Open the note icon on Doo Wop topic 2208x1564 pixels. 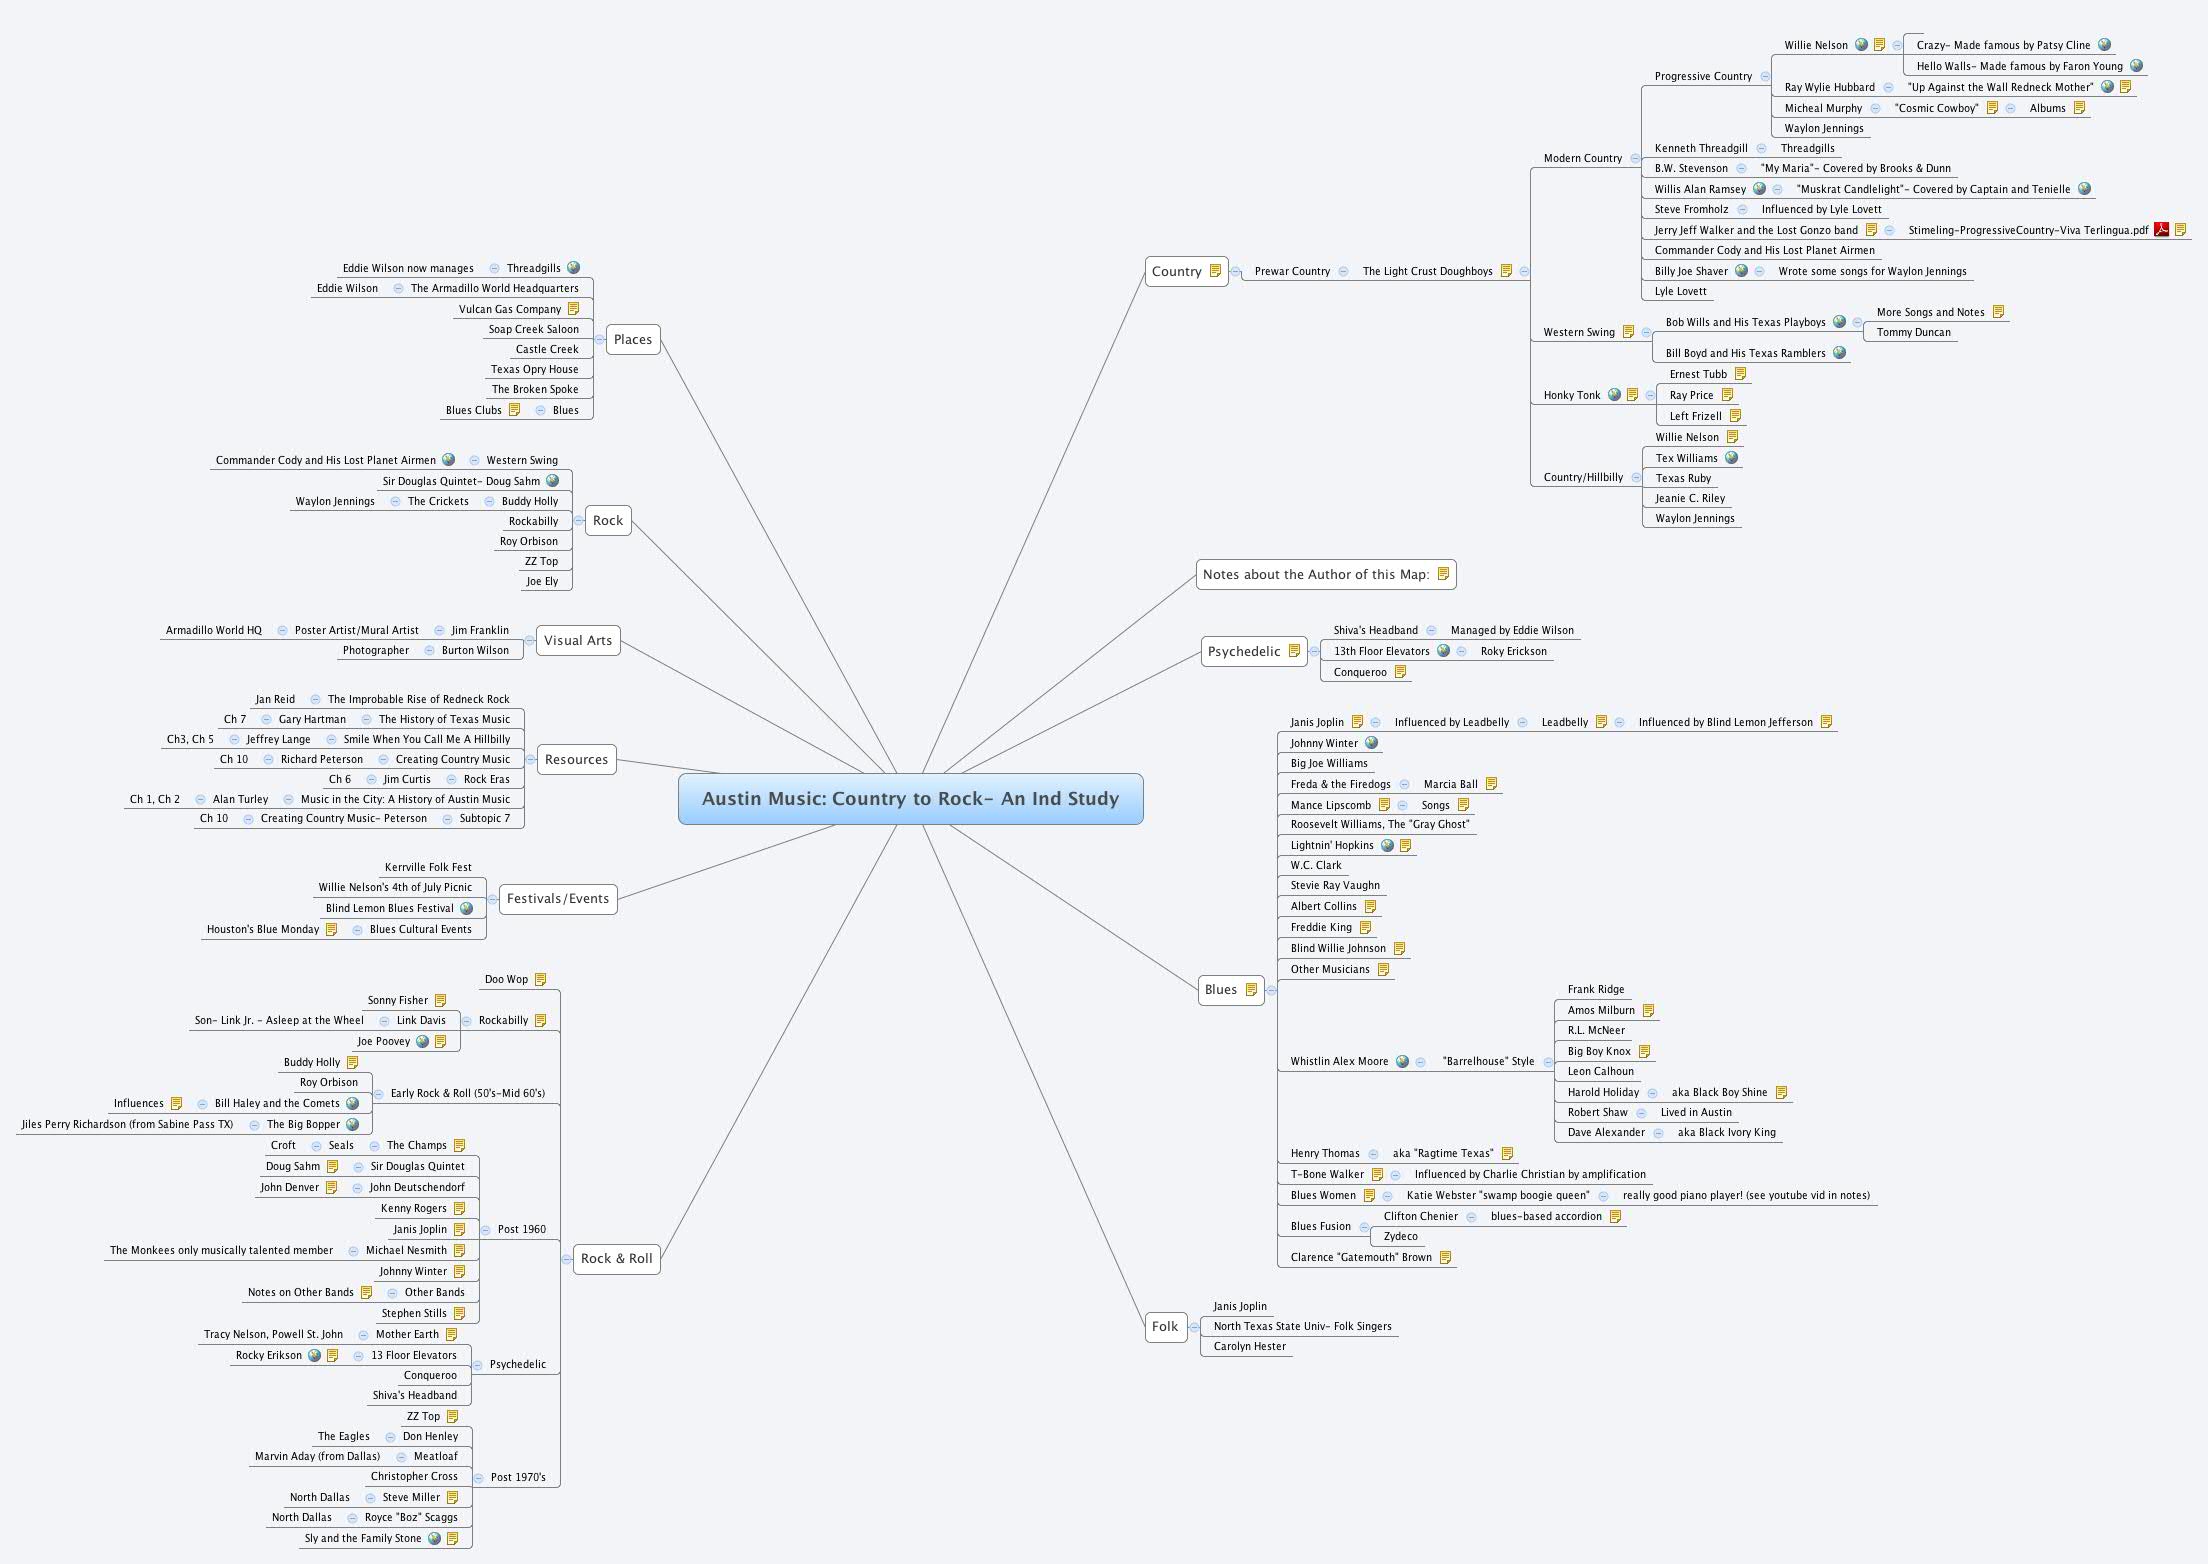[x=540, y=979]
